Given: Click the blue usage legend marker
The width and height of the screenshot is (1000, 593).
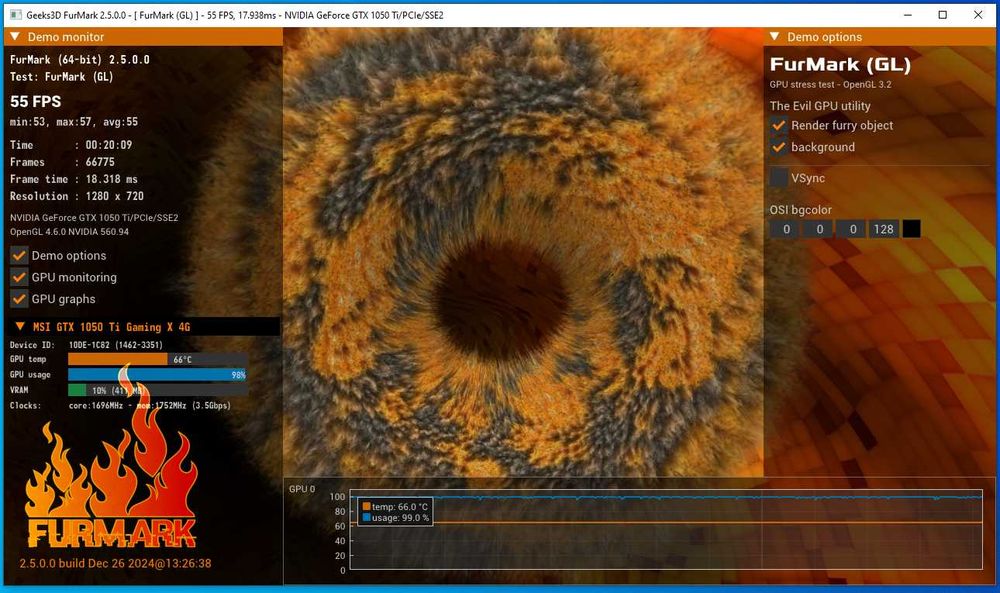Looking at the screenshot, I should 366,518.
